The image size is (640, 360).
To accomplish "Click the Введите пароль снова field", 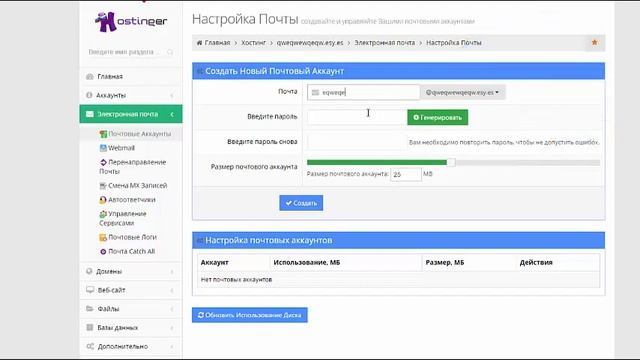I will (x=357, y=142).
